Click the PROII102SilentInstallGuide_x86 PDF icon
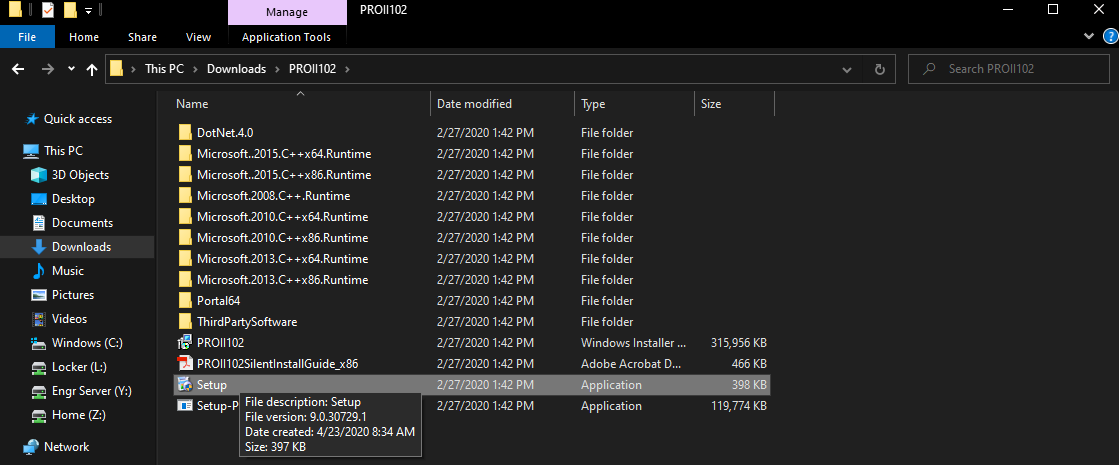Image resolution: width=1119 pixels, height=465 pixels. (x=184, y=364)
